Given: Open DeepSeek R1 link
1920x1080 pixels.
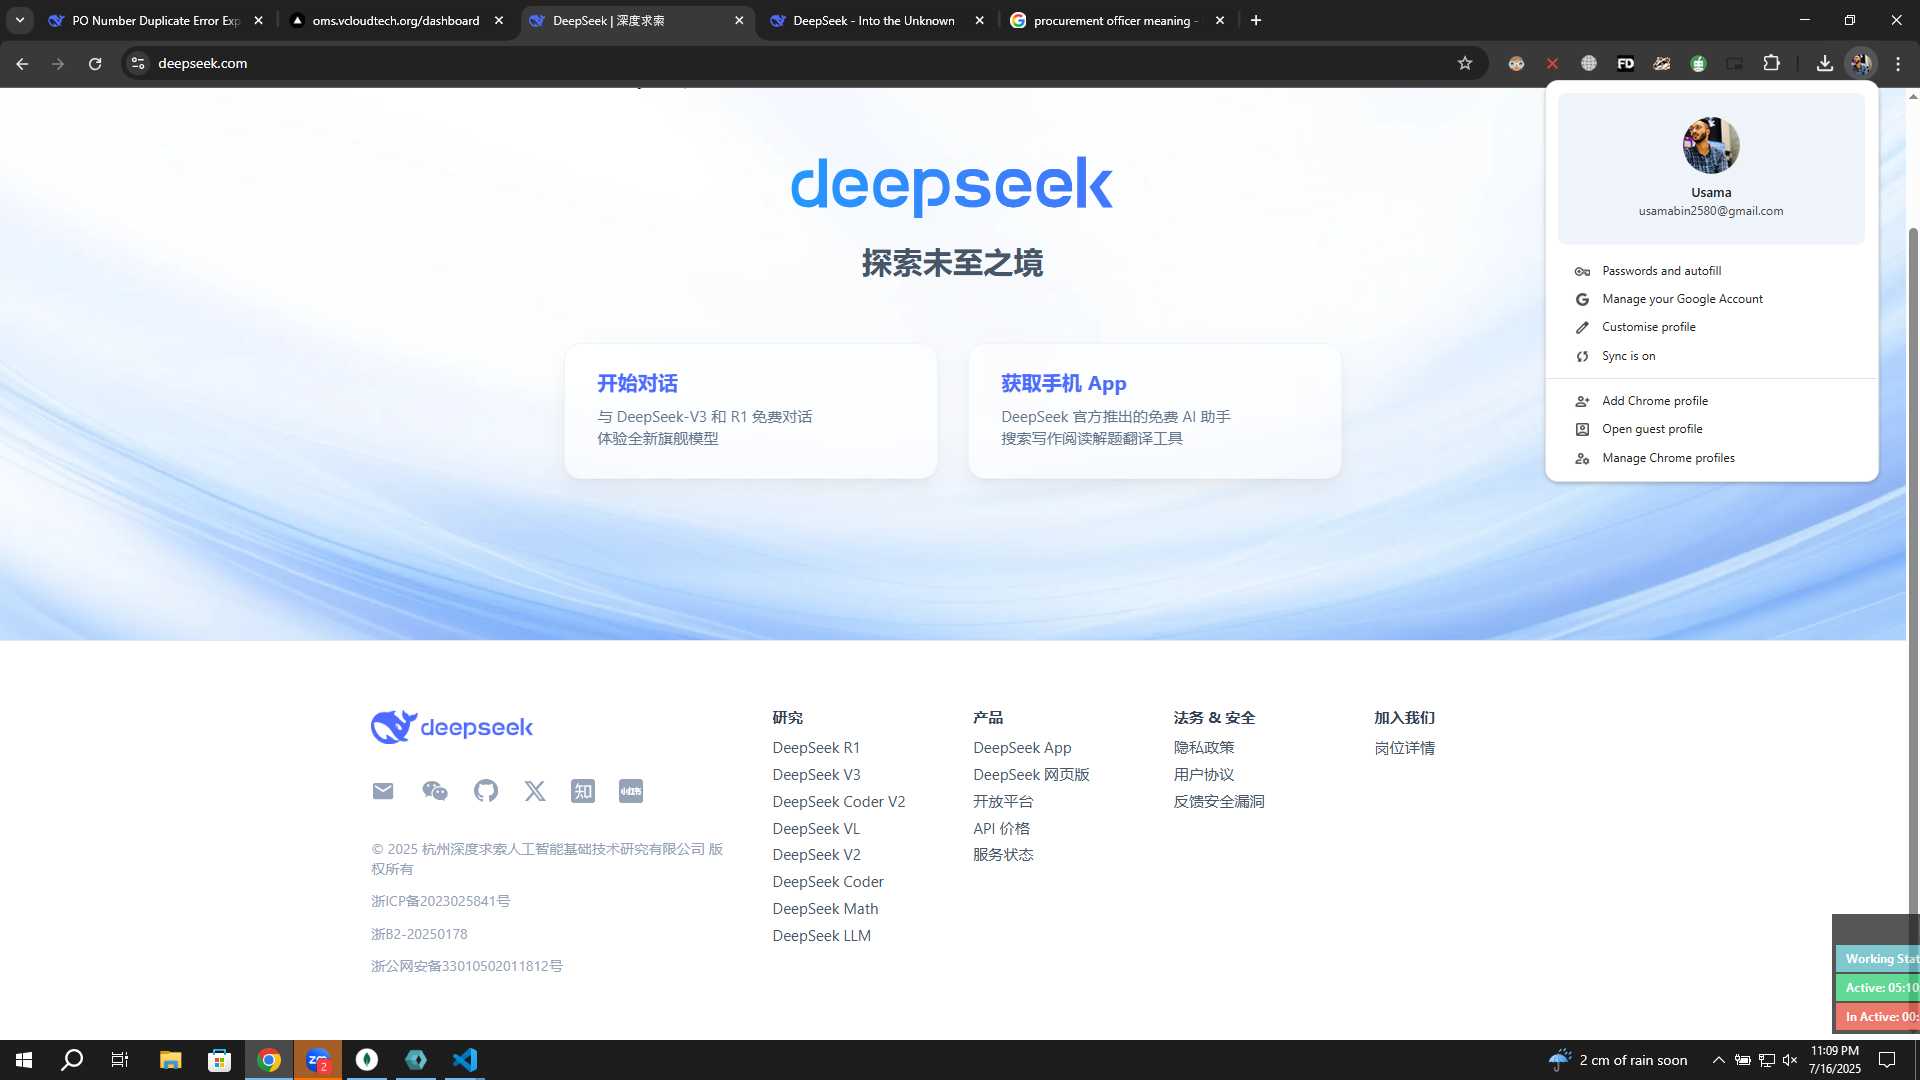Looking at the screenshot, I should [x=816, y=748].
